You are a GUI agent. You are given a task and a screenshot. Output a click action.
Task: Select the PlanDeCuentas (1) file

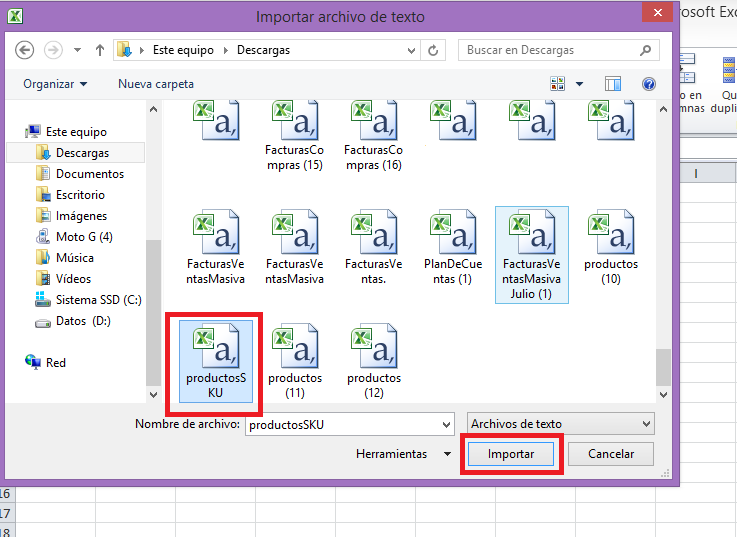453,248
